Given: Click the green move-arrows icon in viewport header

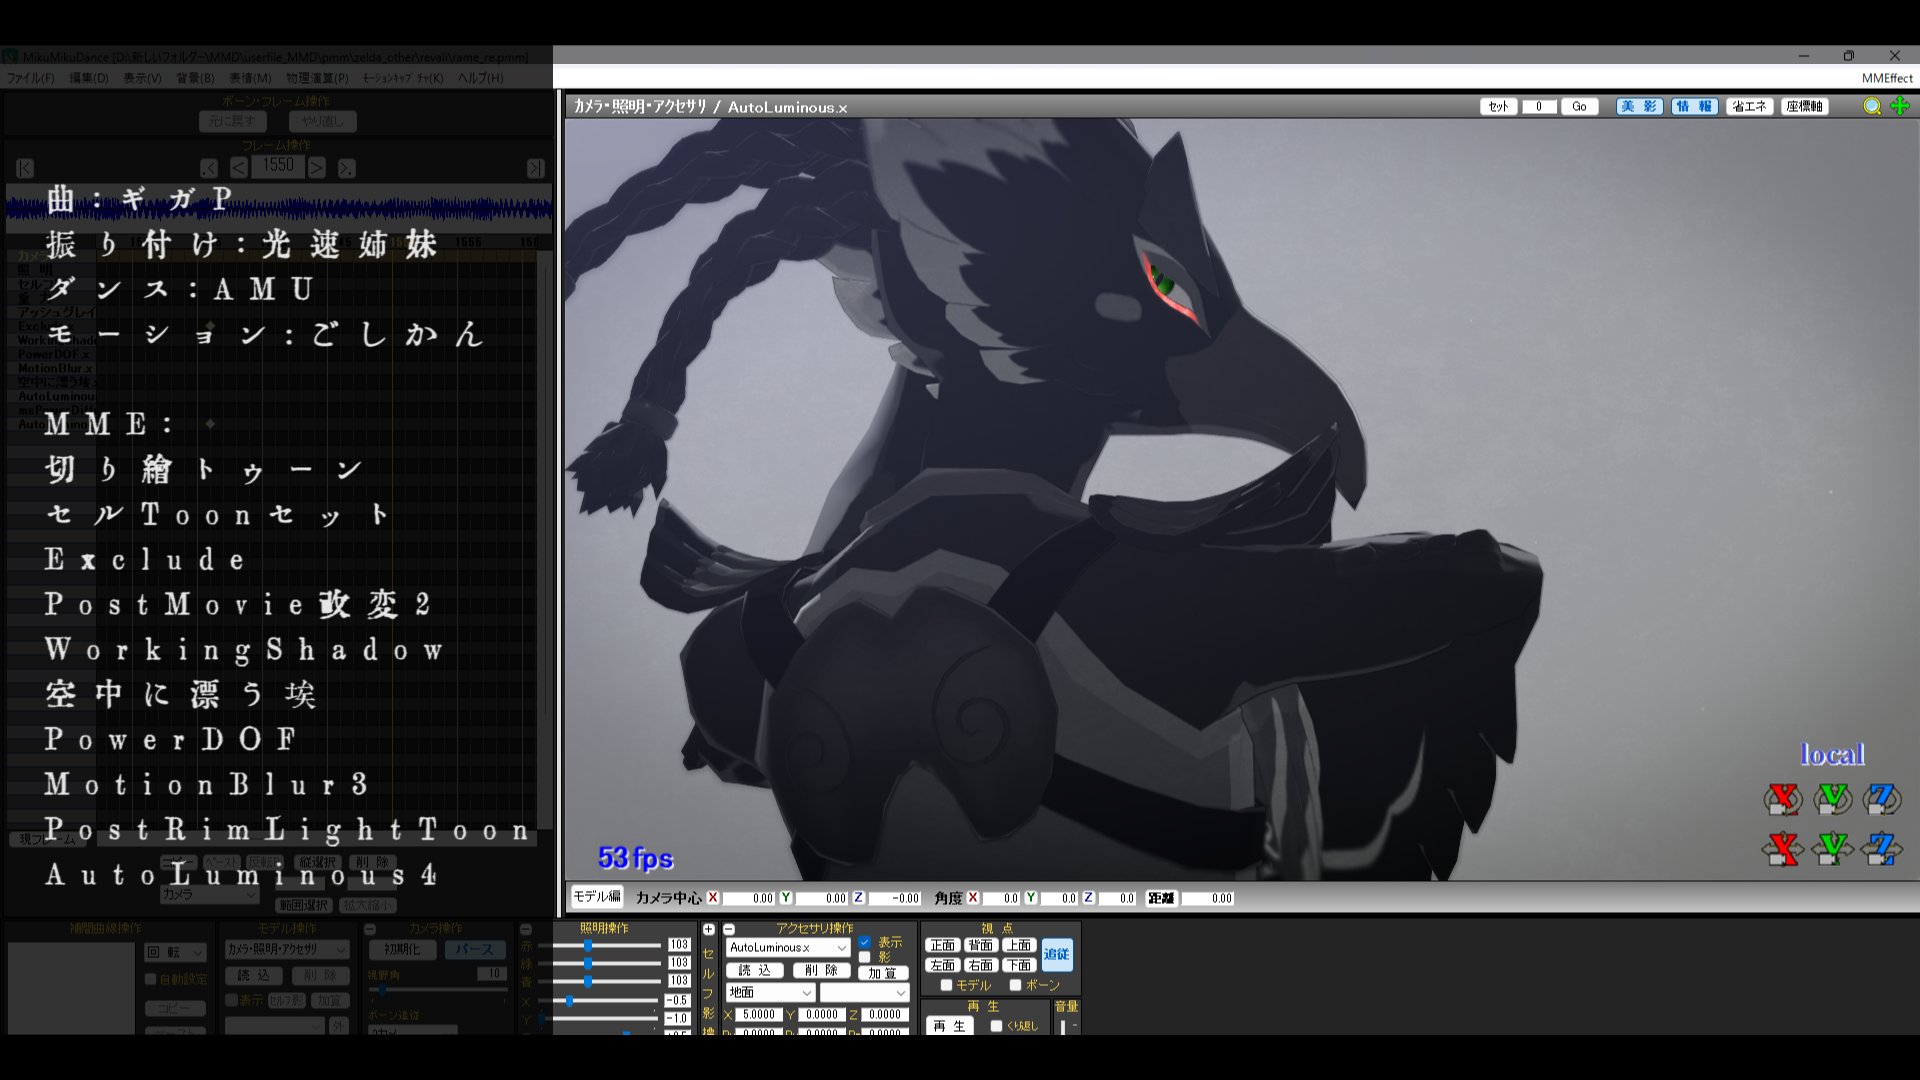Looking at the screenshot, I should click(1900, 106).
